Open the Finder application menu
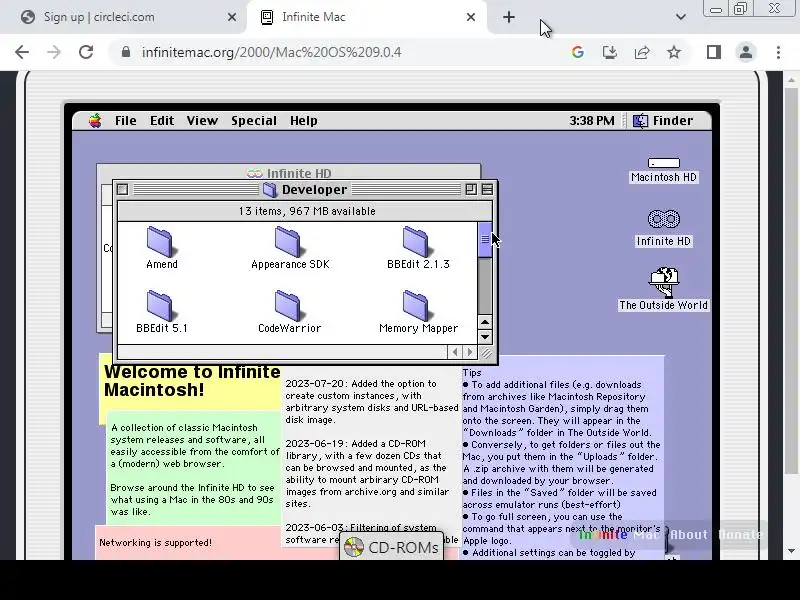Viewport: 800px width, 600px height. [x=663, y=121]
